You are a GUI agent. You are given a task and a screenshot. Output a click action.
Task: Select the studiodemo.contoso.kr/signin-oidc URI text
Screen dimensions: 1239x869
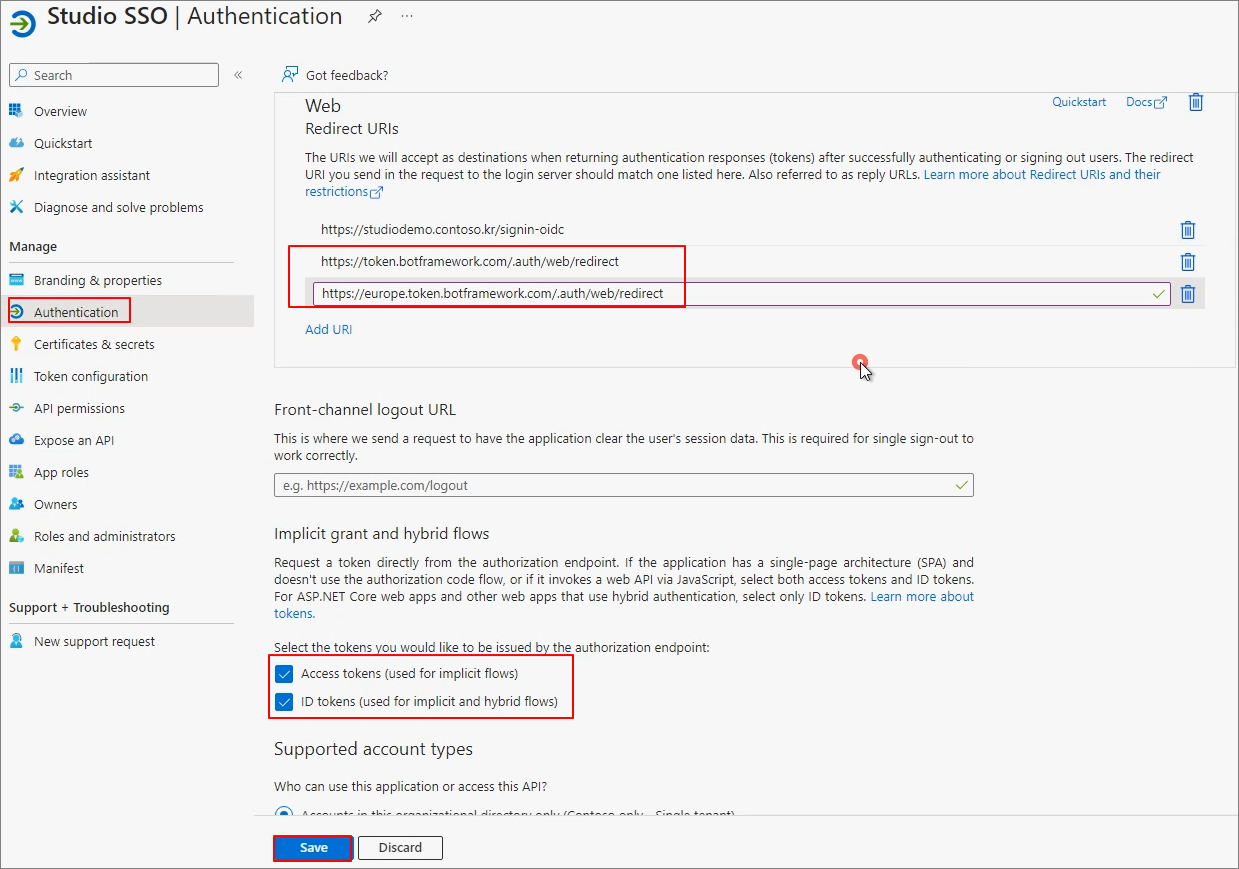coord(442,230)
